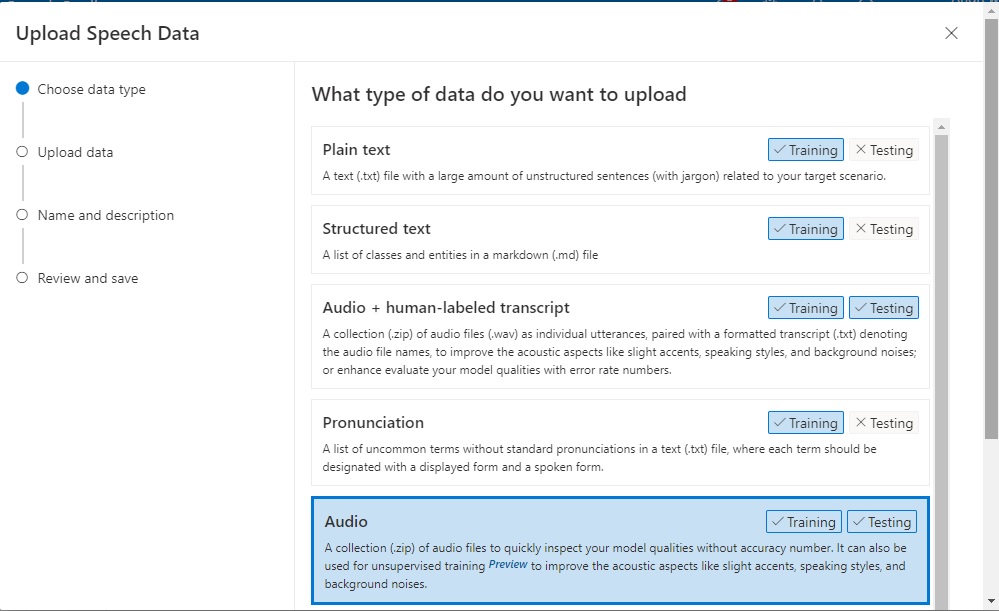Click Pronunciation Testing badge
Screen dimensions: 999x611
884,423
